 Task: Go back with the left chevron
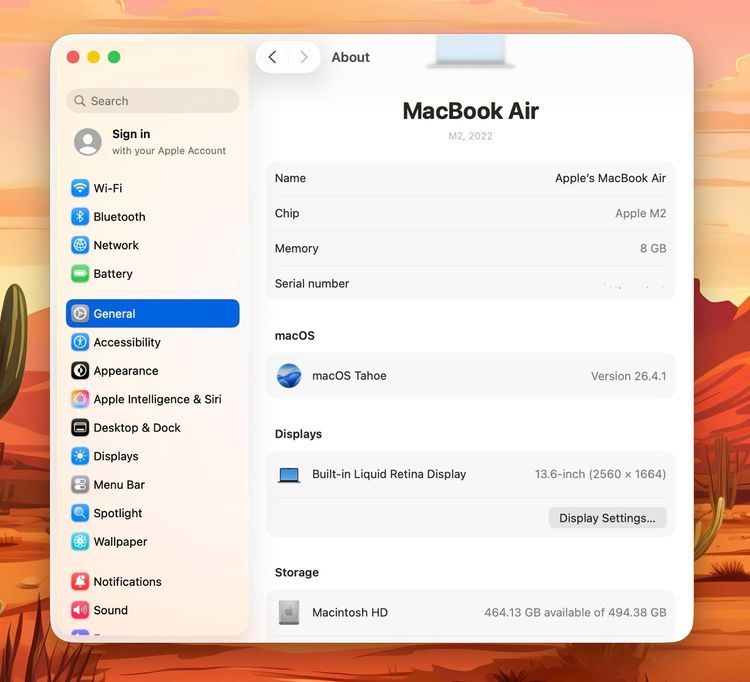click(272, 57)
